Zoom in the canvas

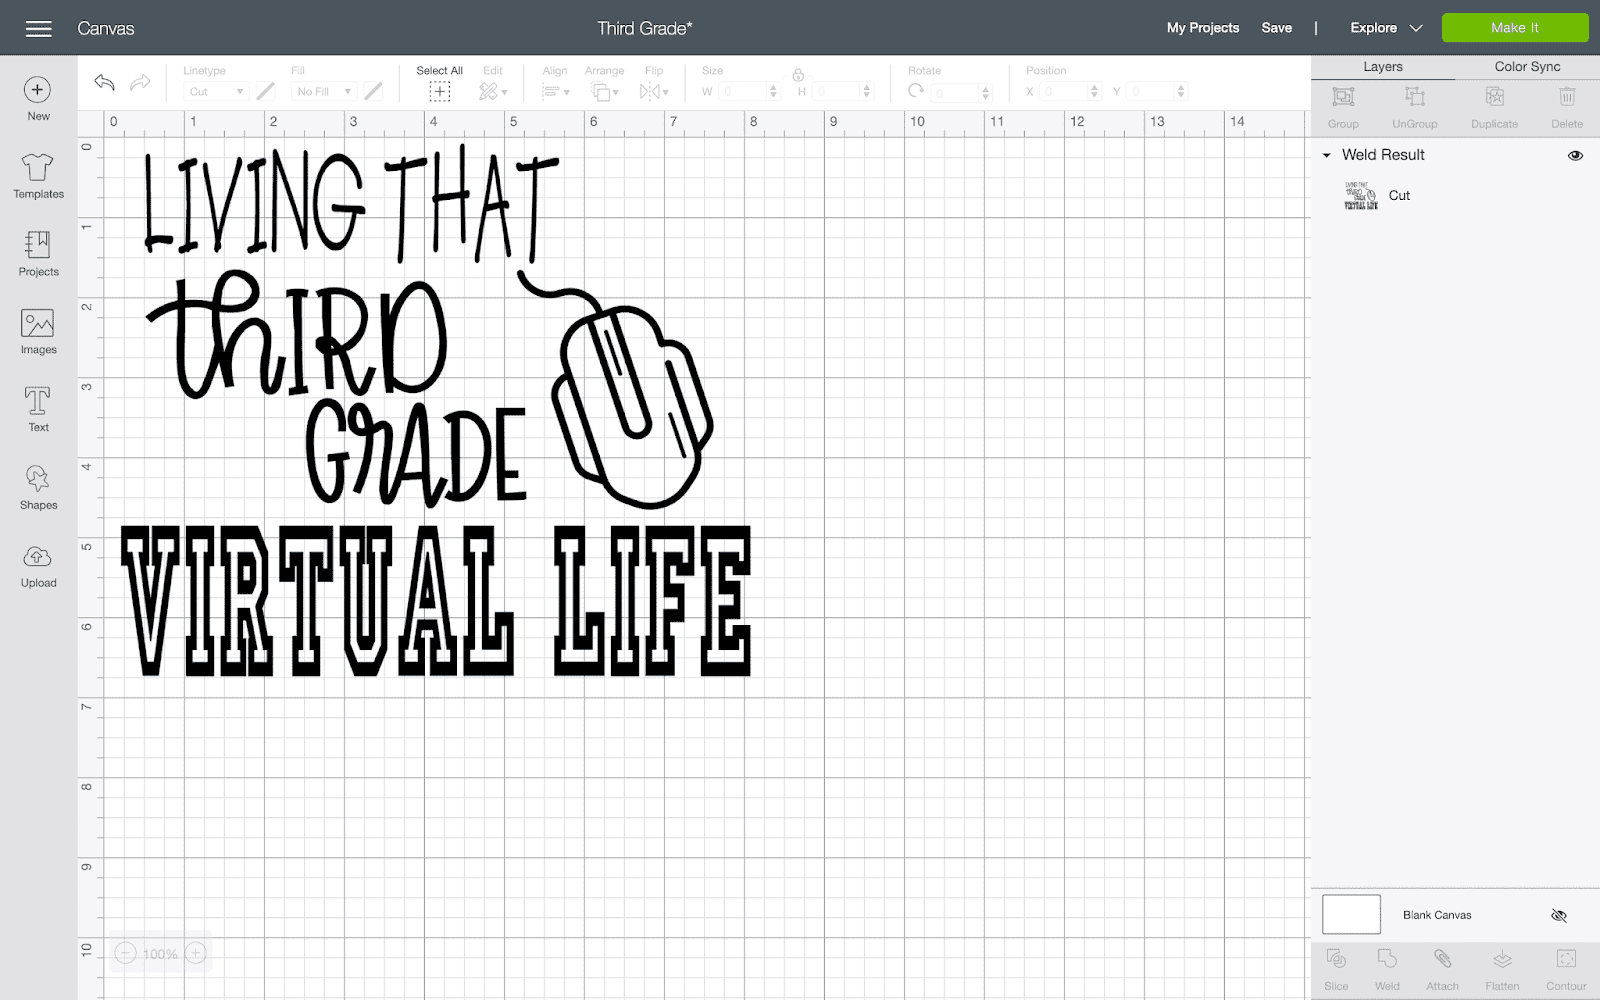(x=196, y=953)
